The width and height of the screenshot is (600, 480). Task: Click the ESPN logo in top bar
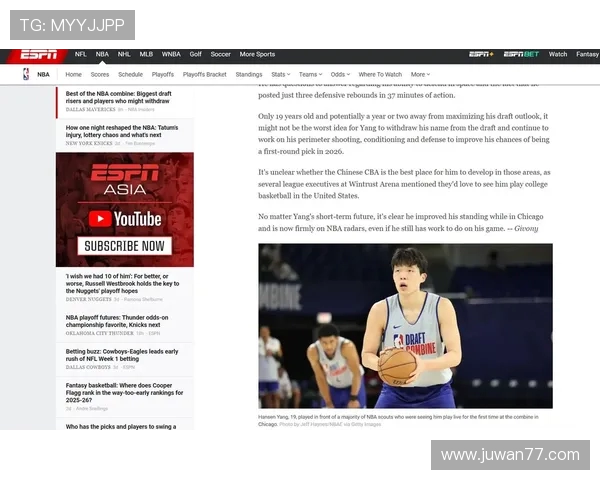[x=39, y=54]
